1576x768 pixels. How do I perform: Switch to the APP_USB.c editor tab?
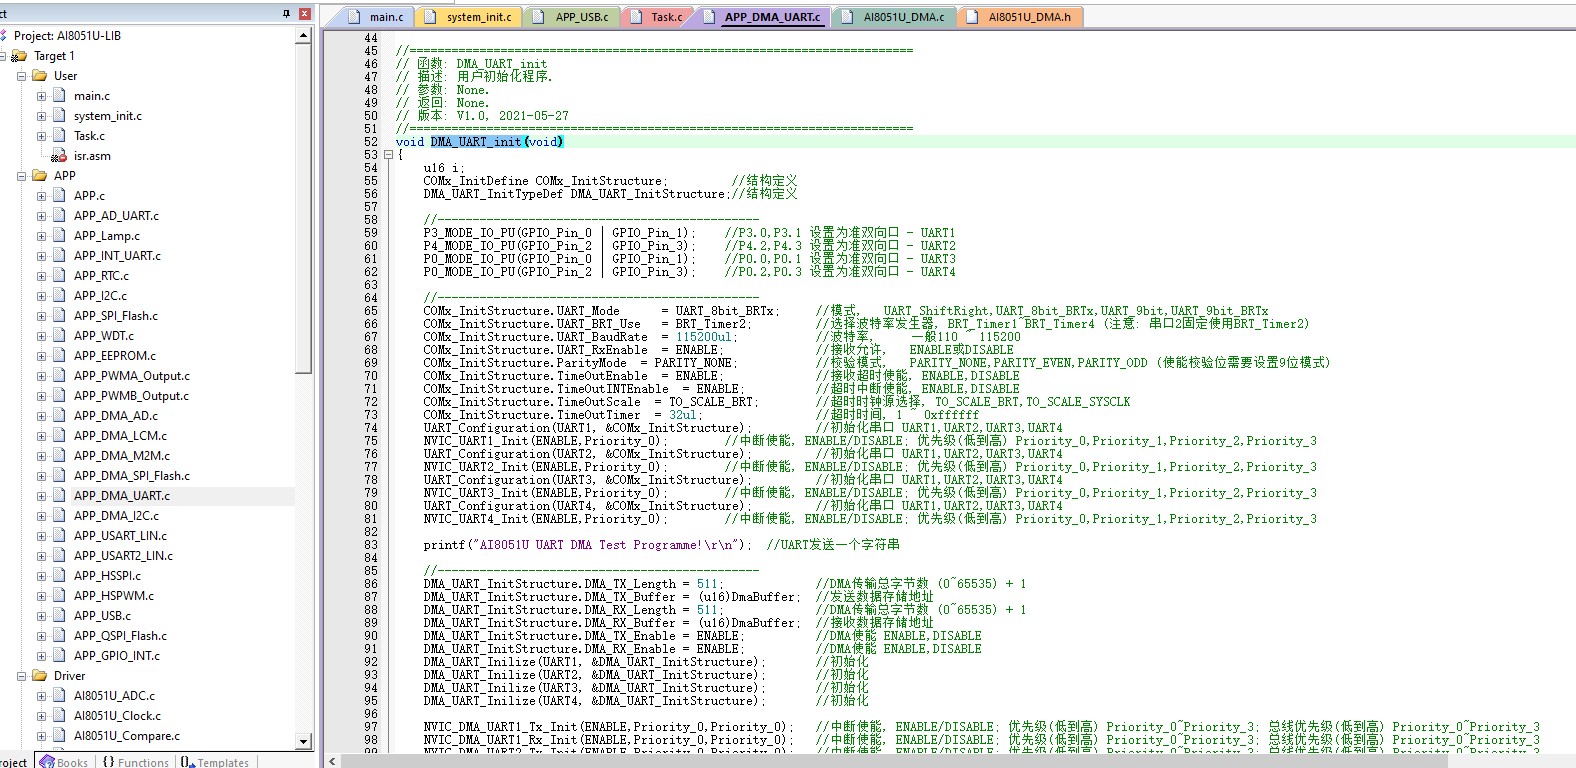click(x=571, y=17)
